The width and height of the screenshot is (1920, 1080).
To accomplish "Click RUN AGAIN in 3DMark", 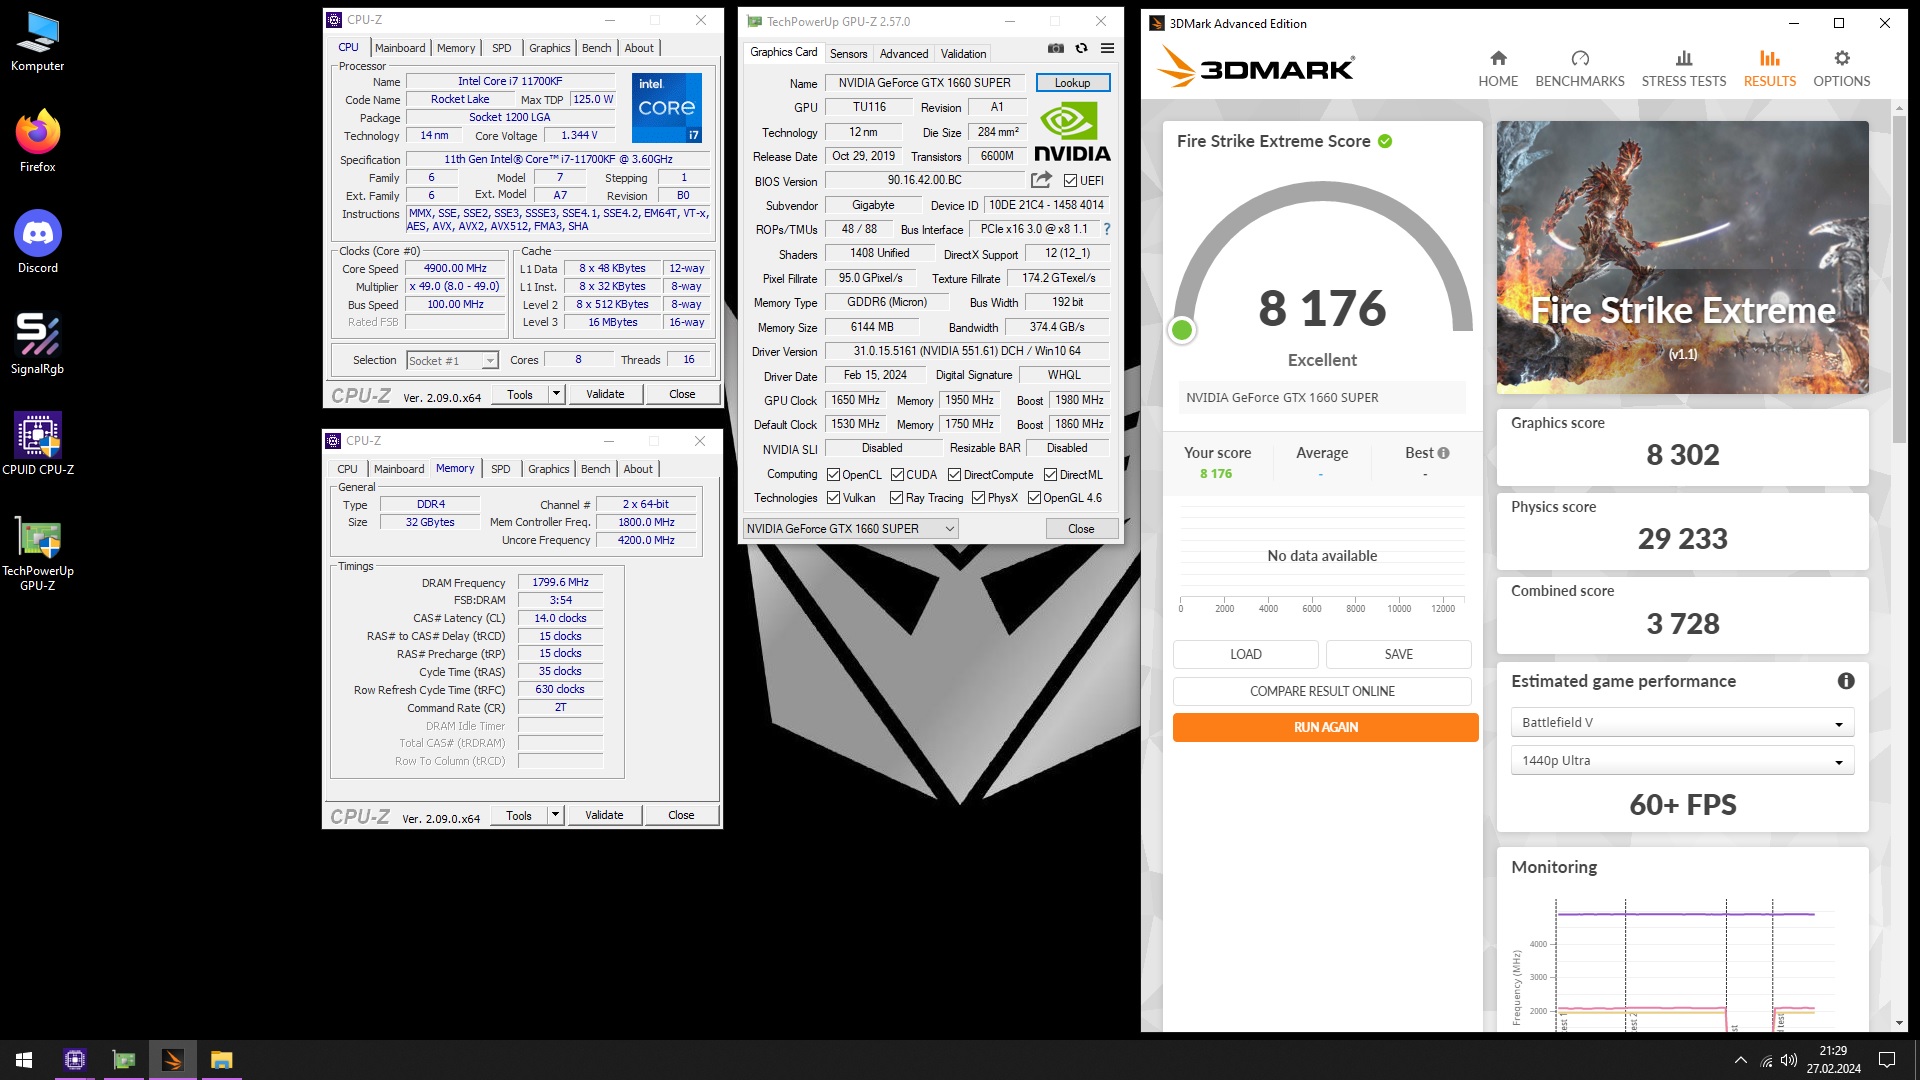I will [x=1325, y=727].
